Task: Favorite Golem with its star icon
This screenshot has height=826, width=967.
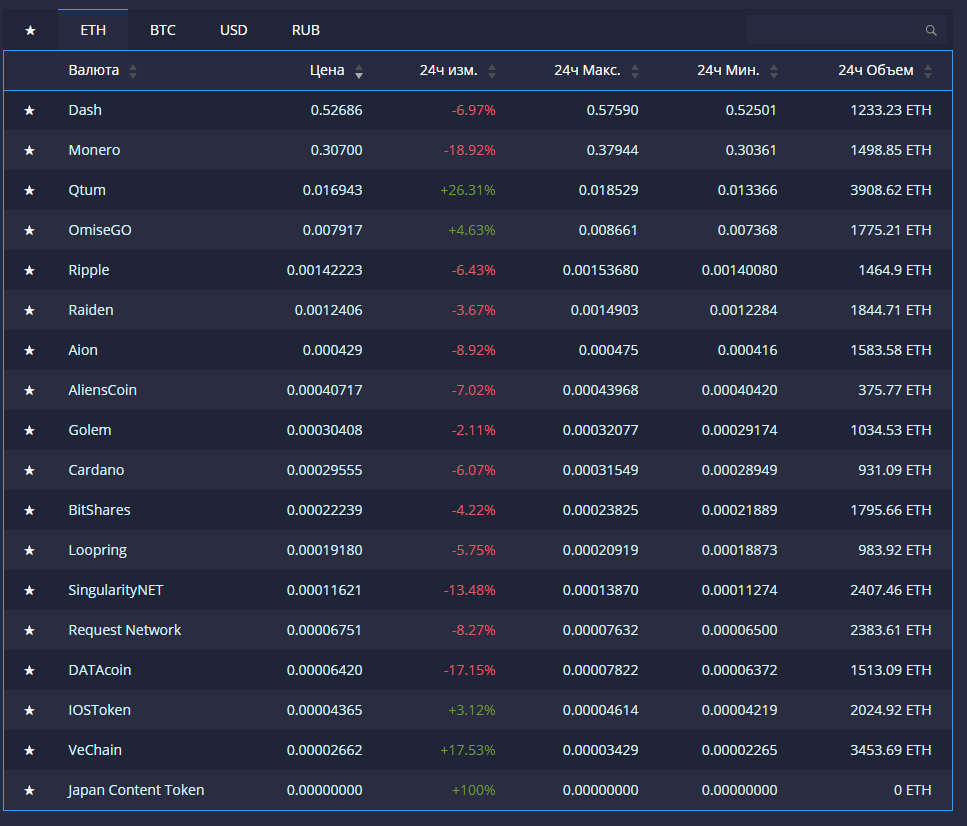Action: click(30, 431)
